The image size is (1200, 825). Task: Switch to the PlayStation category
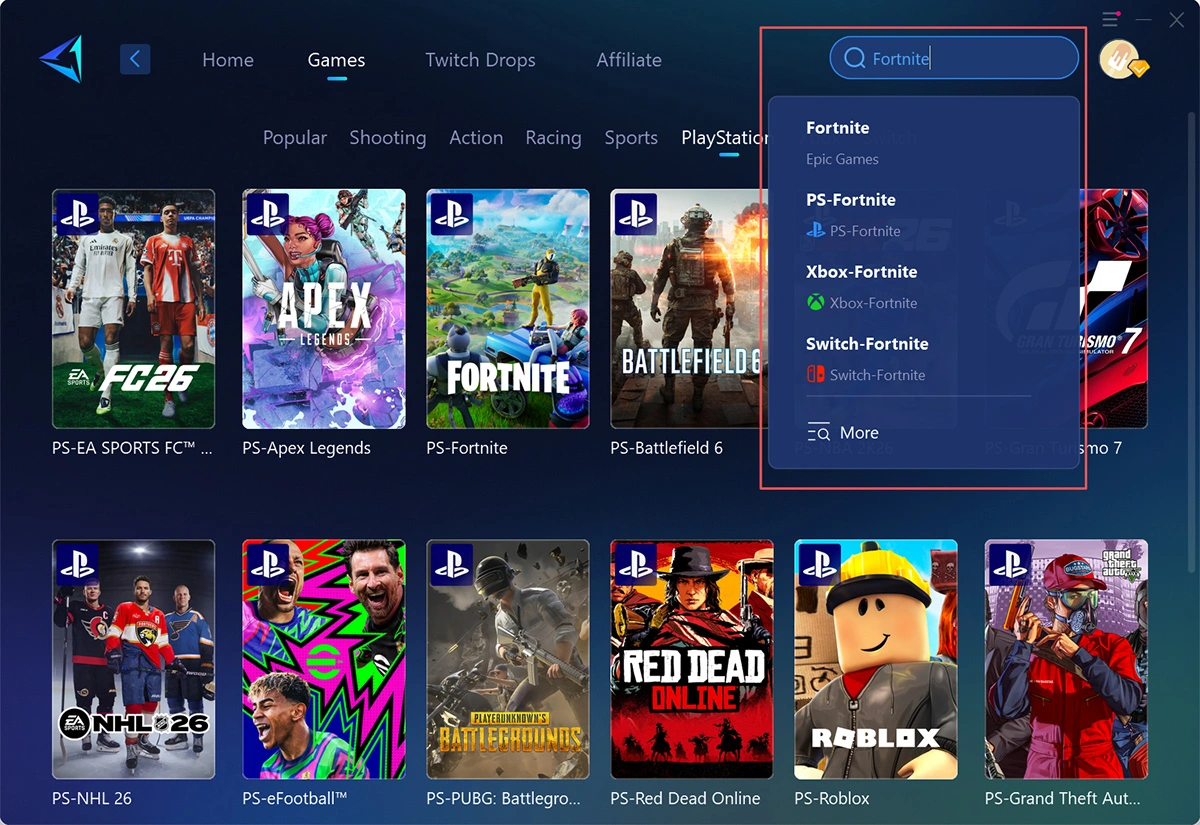click(x=727, y=137)
